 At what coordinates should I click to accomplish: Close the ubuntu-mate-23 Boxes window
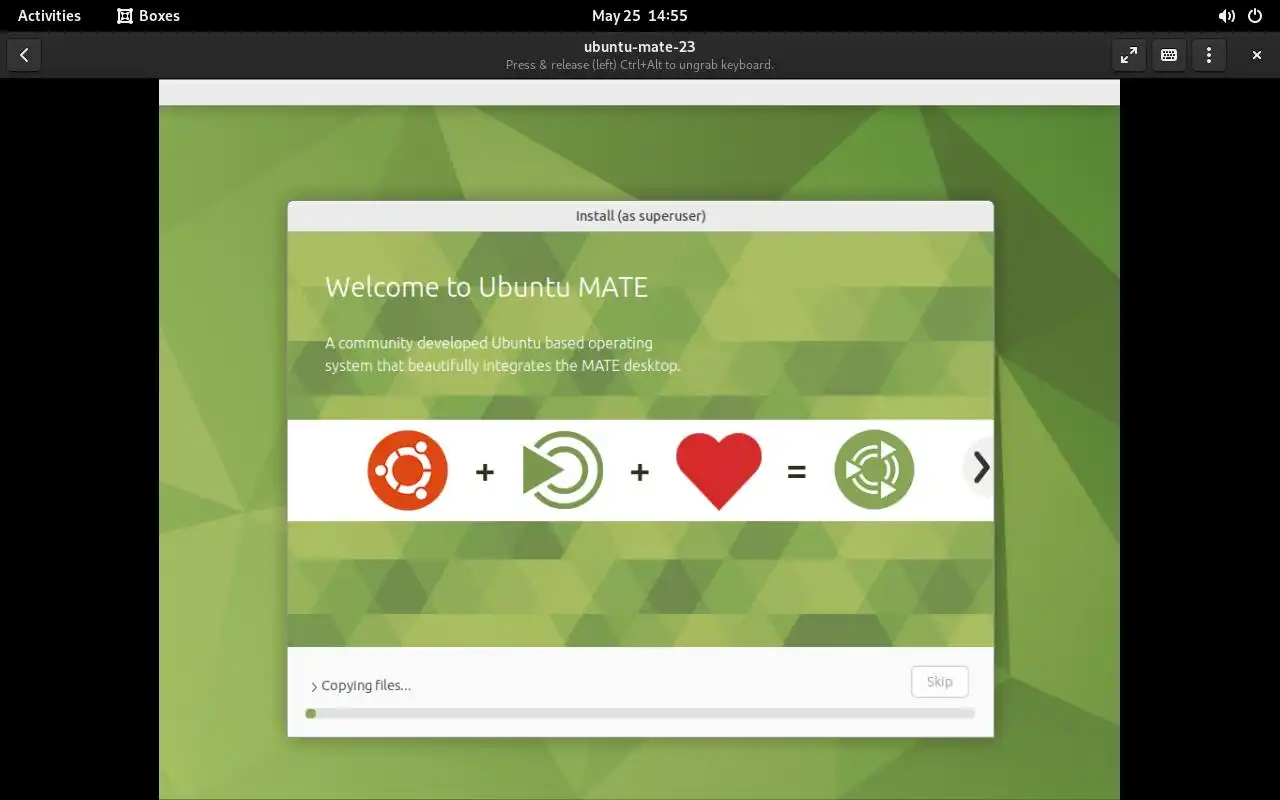tap(1257, 55)
